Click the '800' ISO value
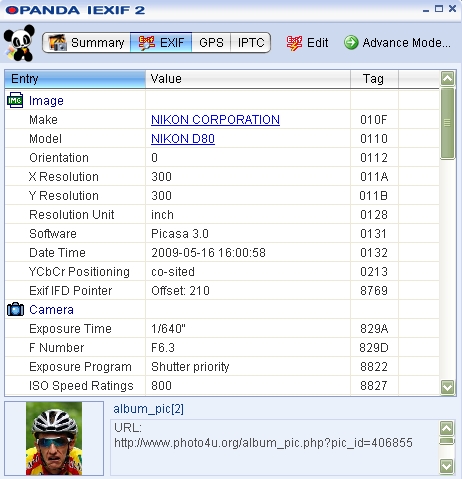This screenshot has height=479, width=462. pyautogui.click(x=161, y=386)
